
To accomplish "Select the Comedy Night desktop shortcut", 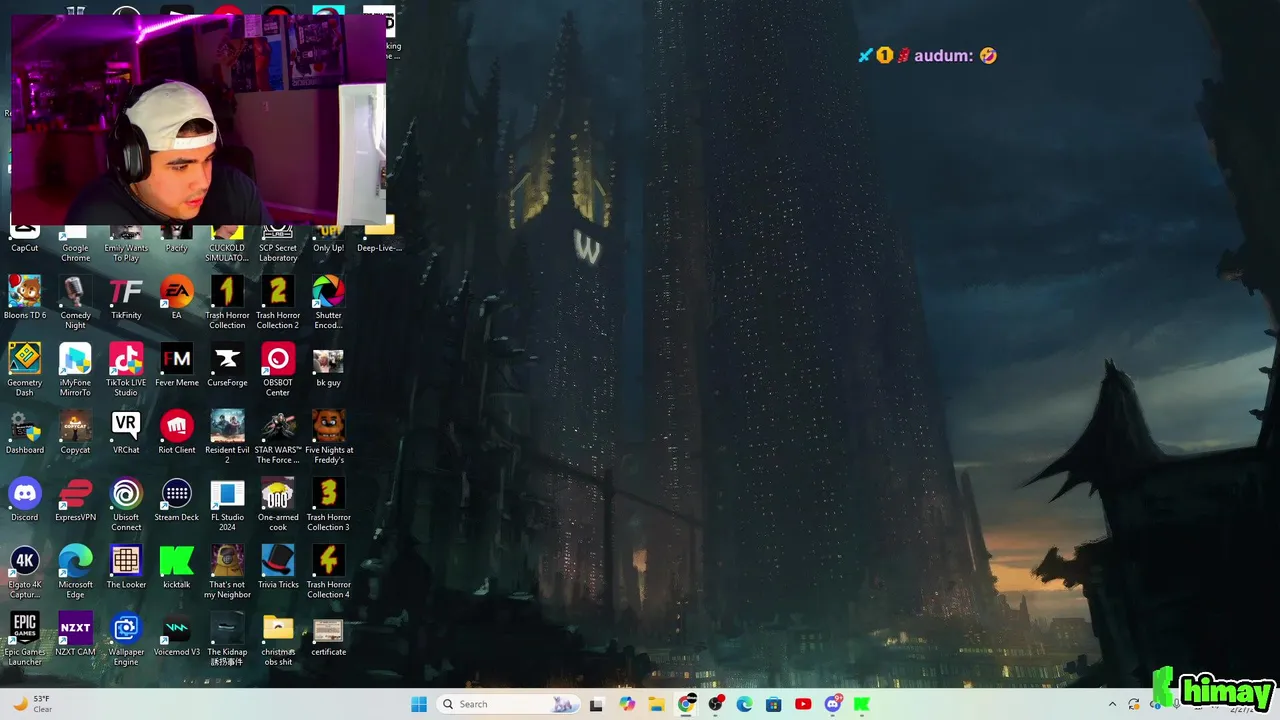I will [75, 292].
